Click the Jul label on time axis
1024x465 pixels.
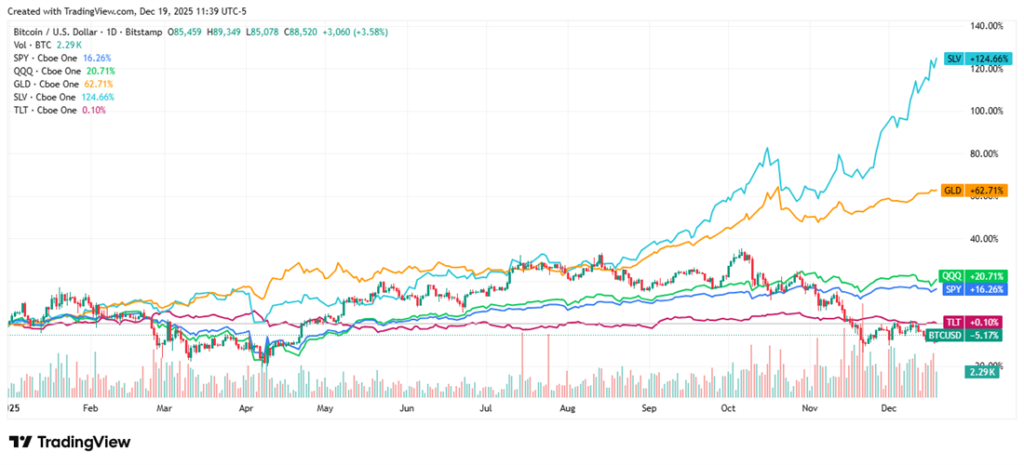click(x=487, y=409)
